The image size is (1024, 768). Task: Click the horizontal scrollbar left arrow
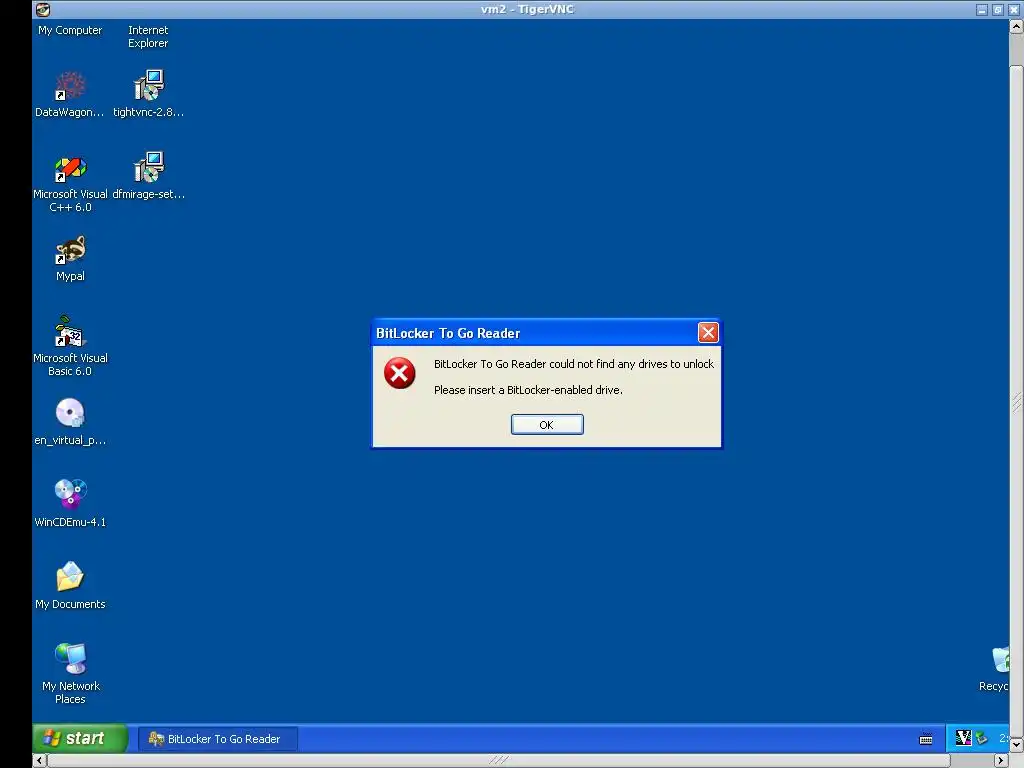coord(40,760)
